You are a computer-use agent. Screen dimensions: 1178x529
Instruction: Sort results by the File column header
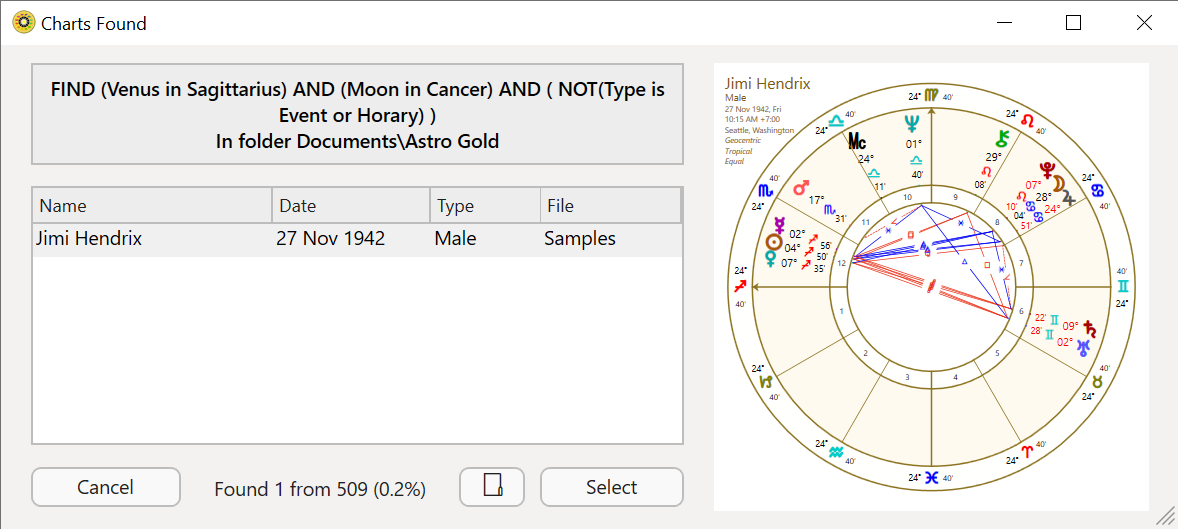(610, 205)
